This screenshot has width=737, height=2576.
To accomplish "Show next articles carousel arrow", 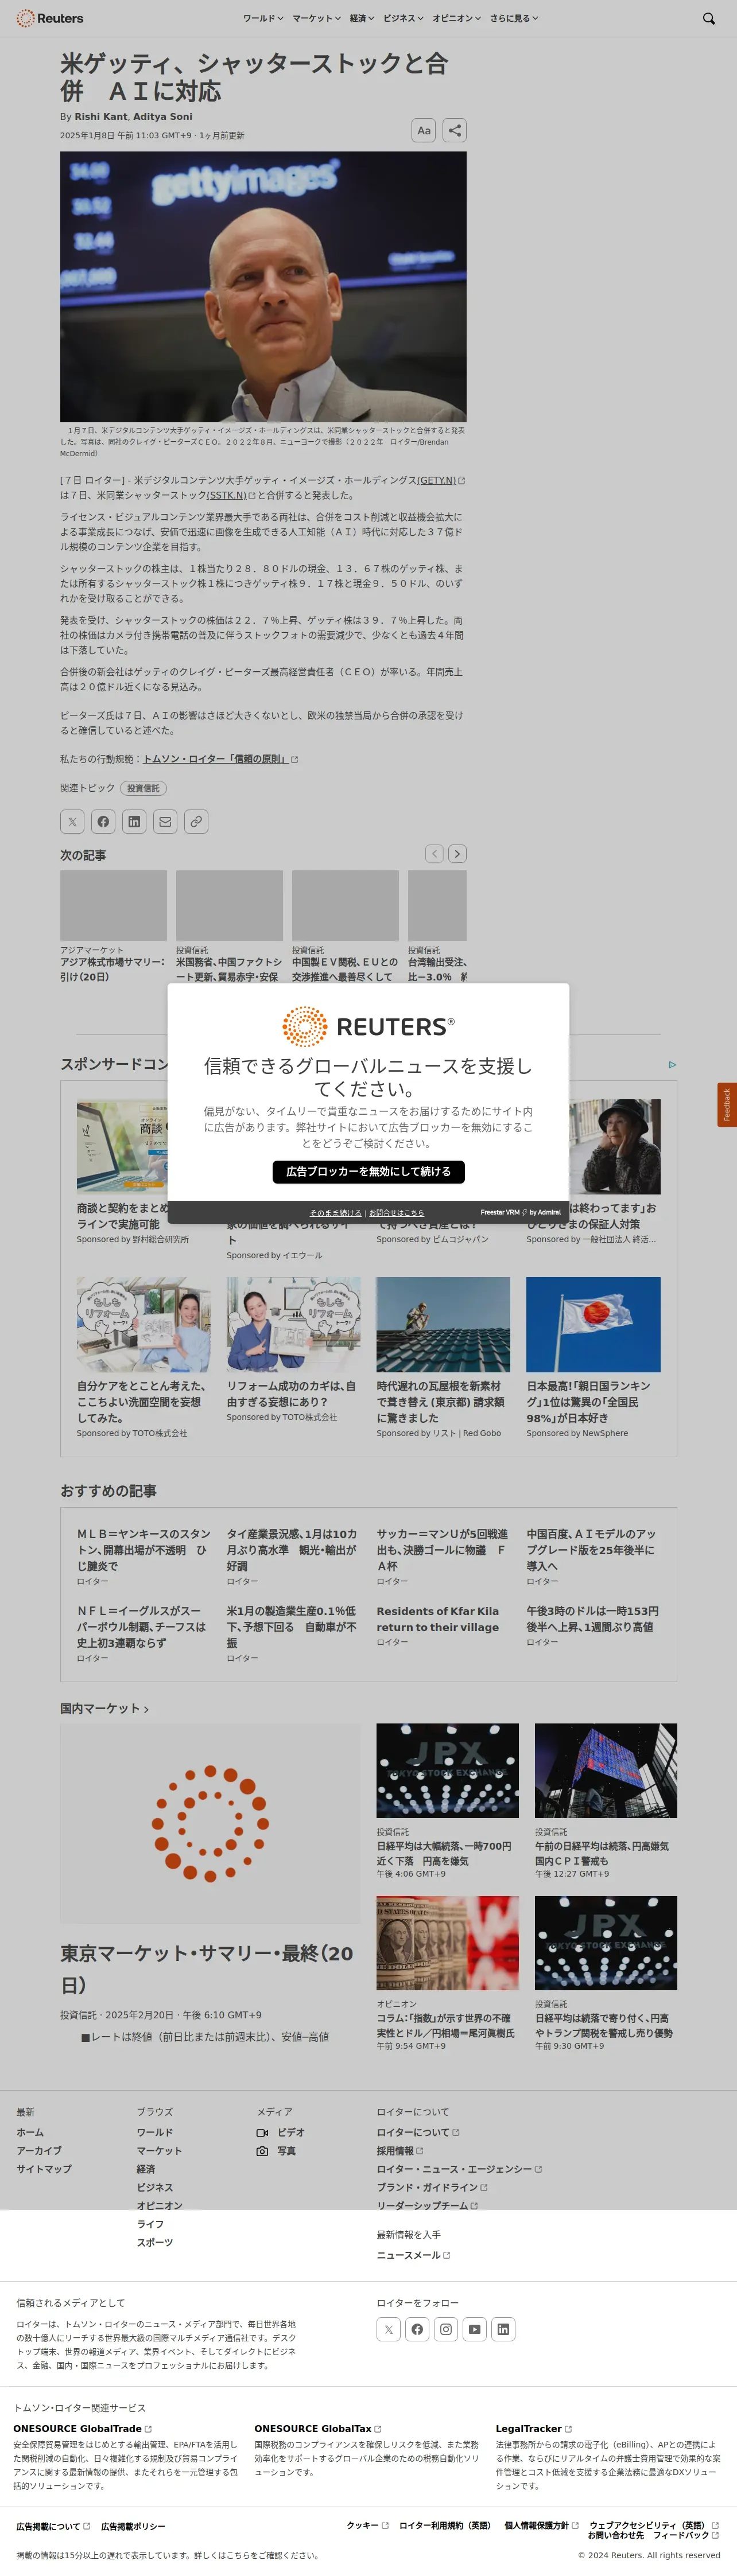I will click(457, 854).
